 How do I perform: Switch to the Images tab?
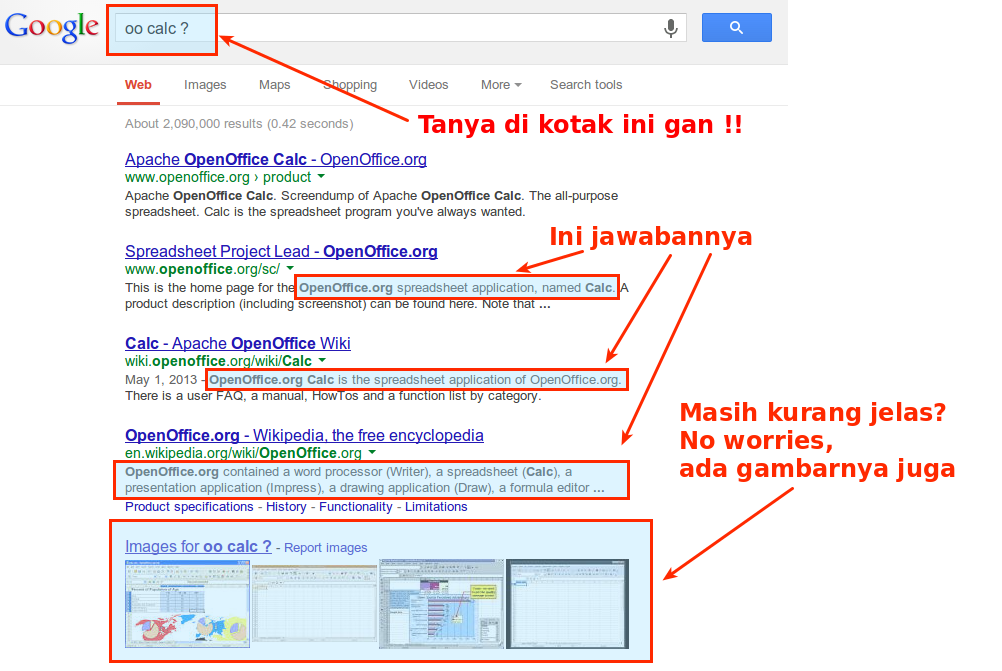[x=205, y=85]
